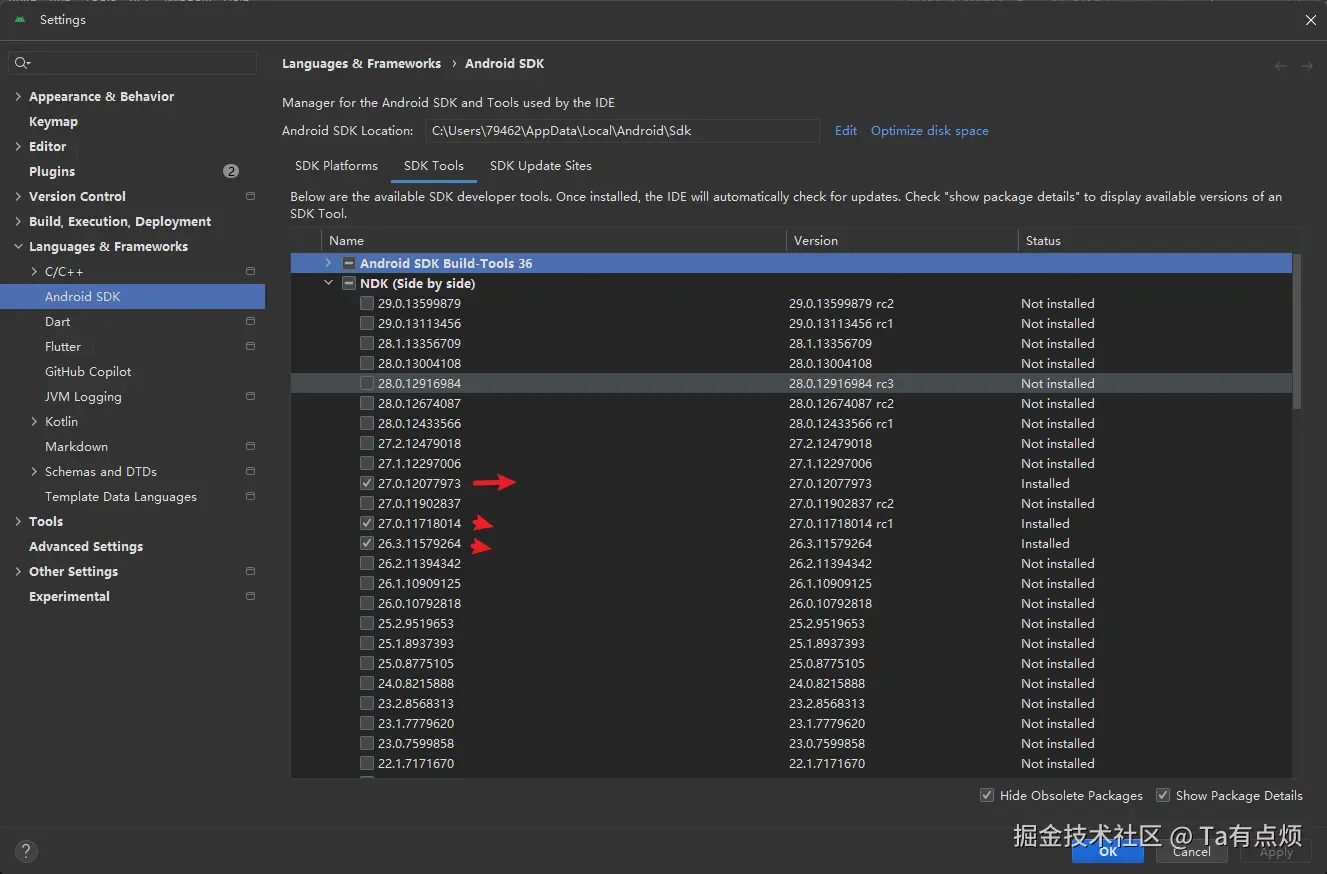1327x874 pixels.
Task: Click the help question-mark icon at bottom left
Action: (x=26, y=851)
